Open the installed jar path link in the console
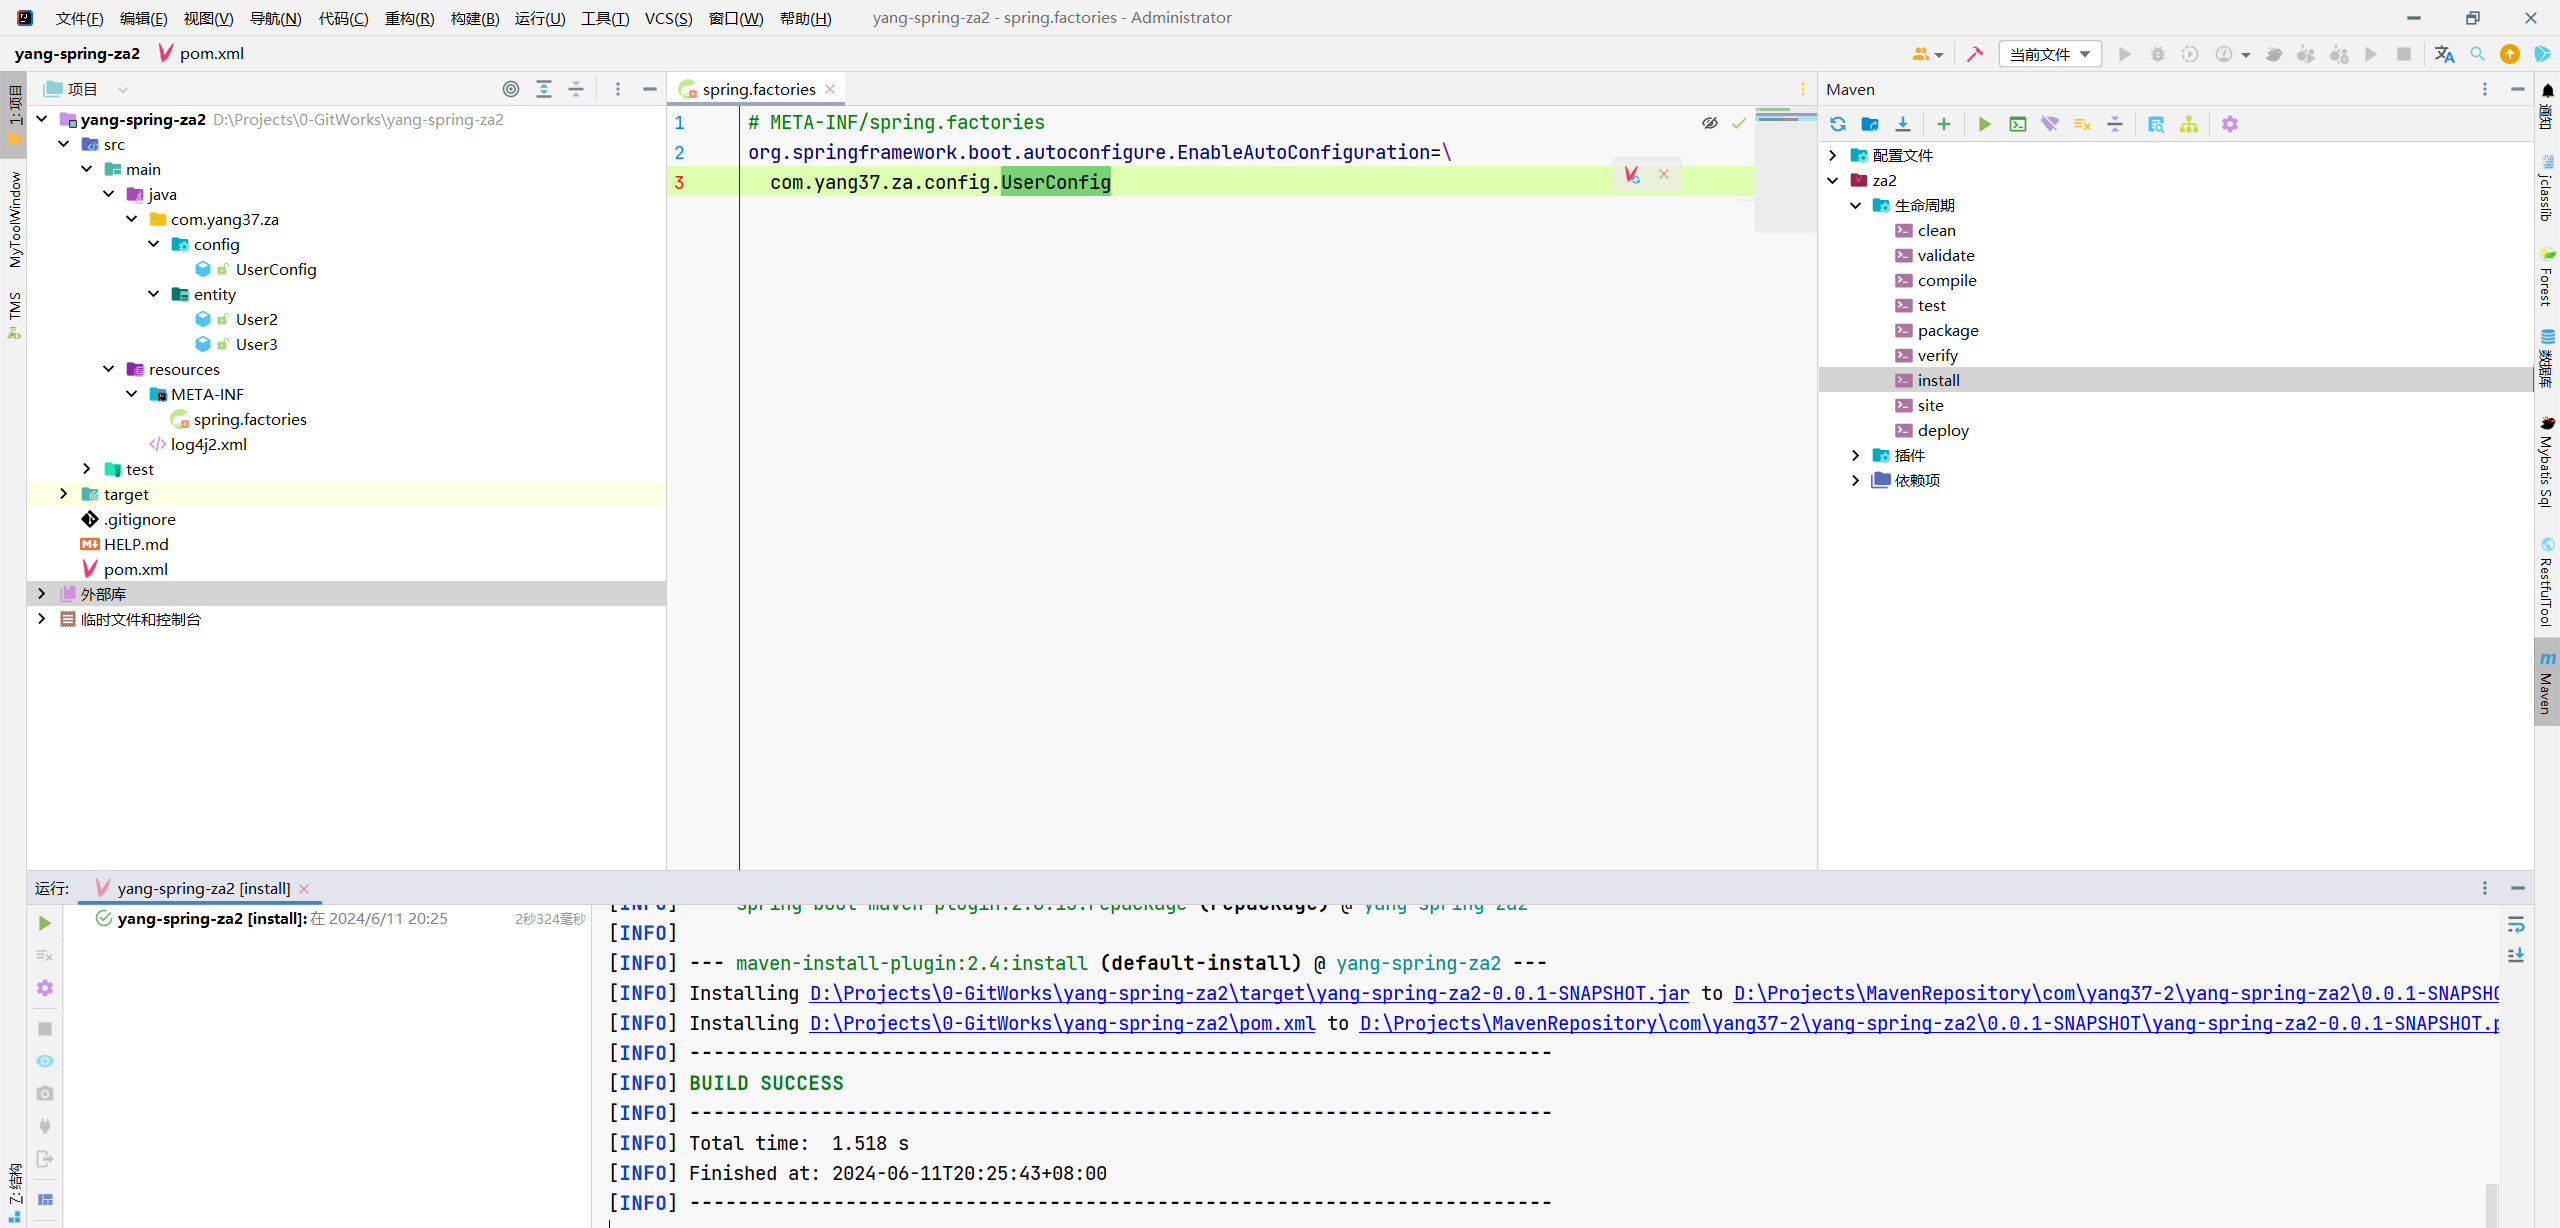 point(1249,993)
